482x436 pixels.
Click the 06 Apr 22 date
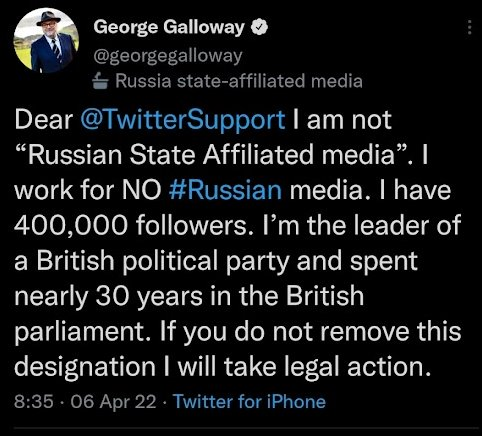coord(113,401)
